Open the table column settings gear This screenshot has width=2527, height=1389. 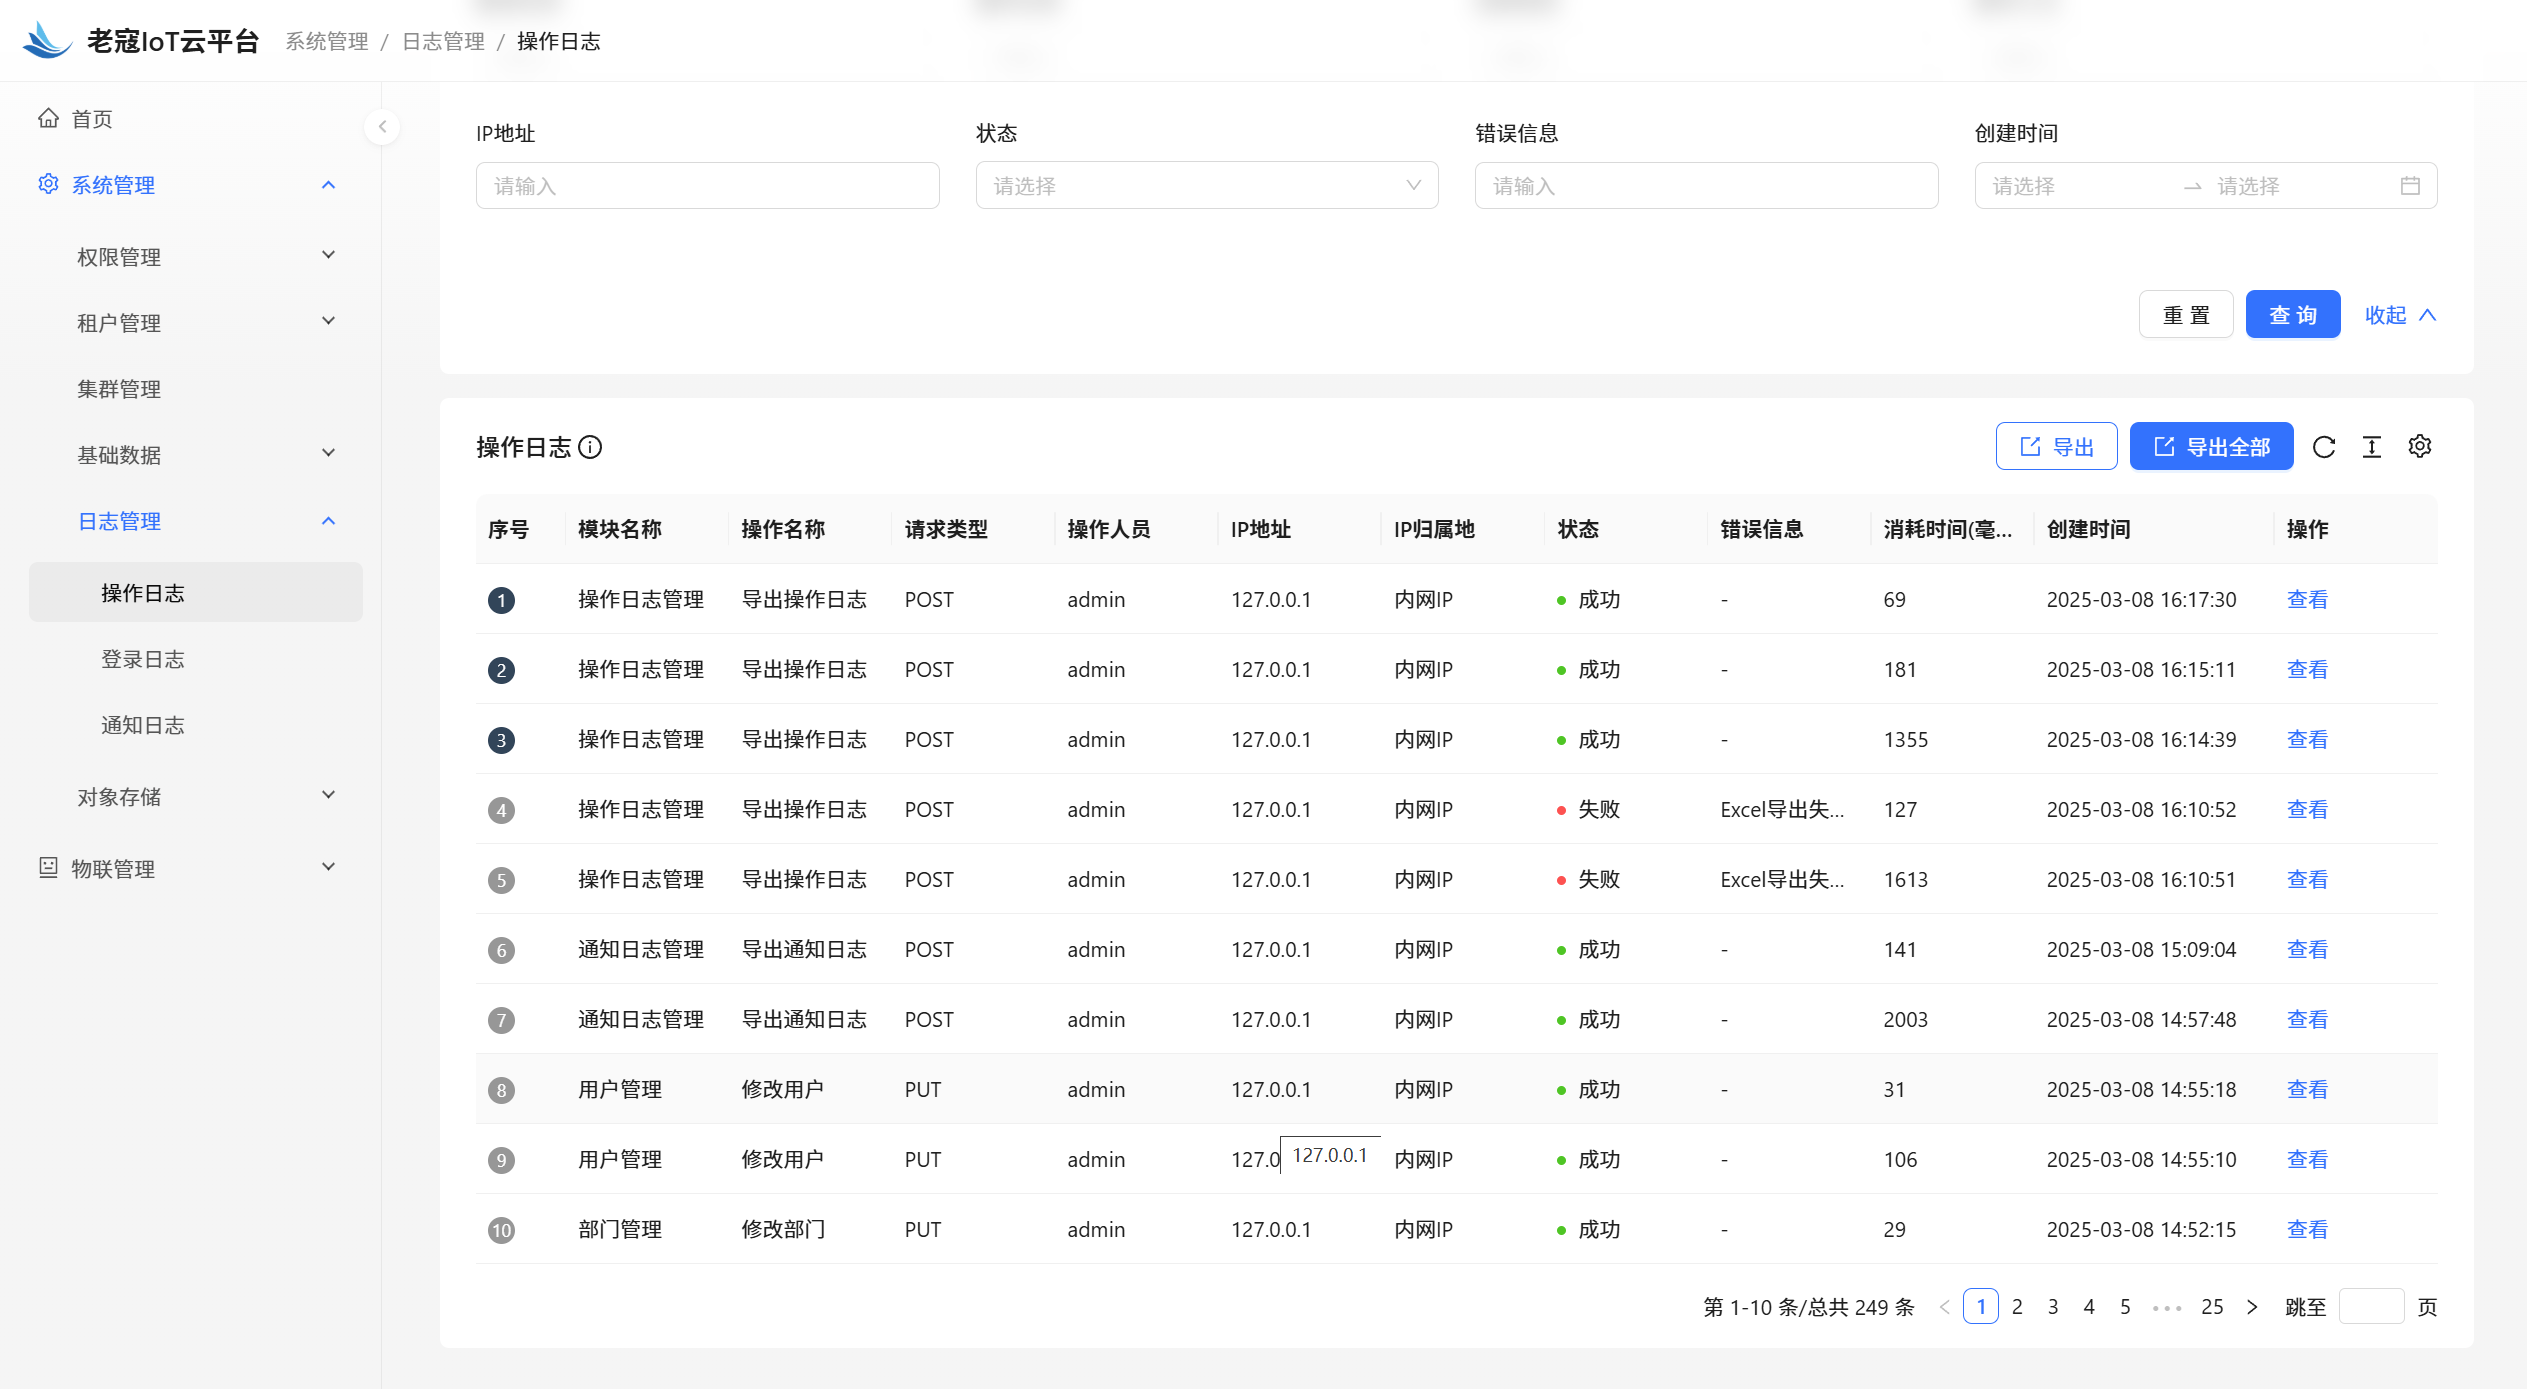pos(2420,447)
